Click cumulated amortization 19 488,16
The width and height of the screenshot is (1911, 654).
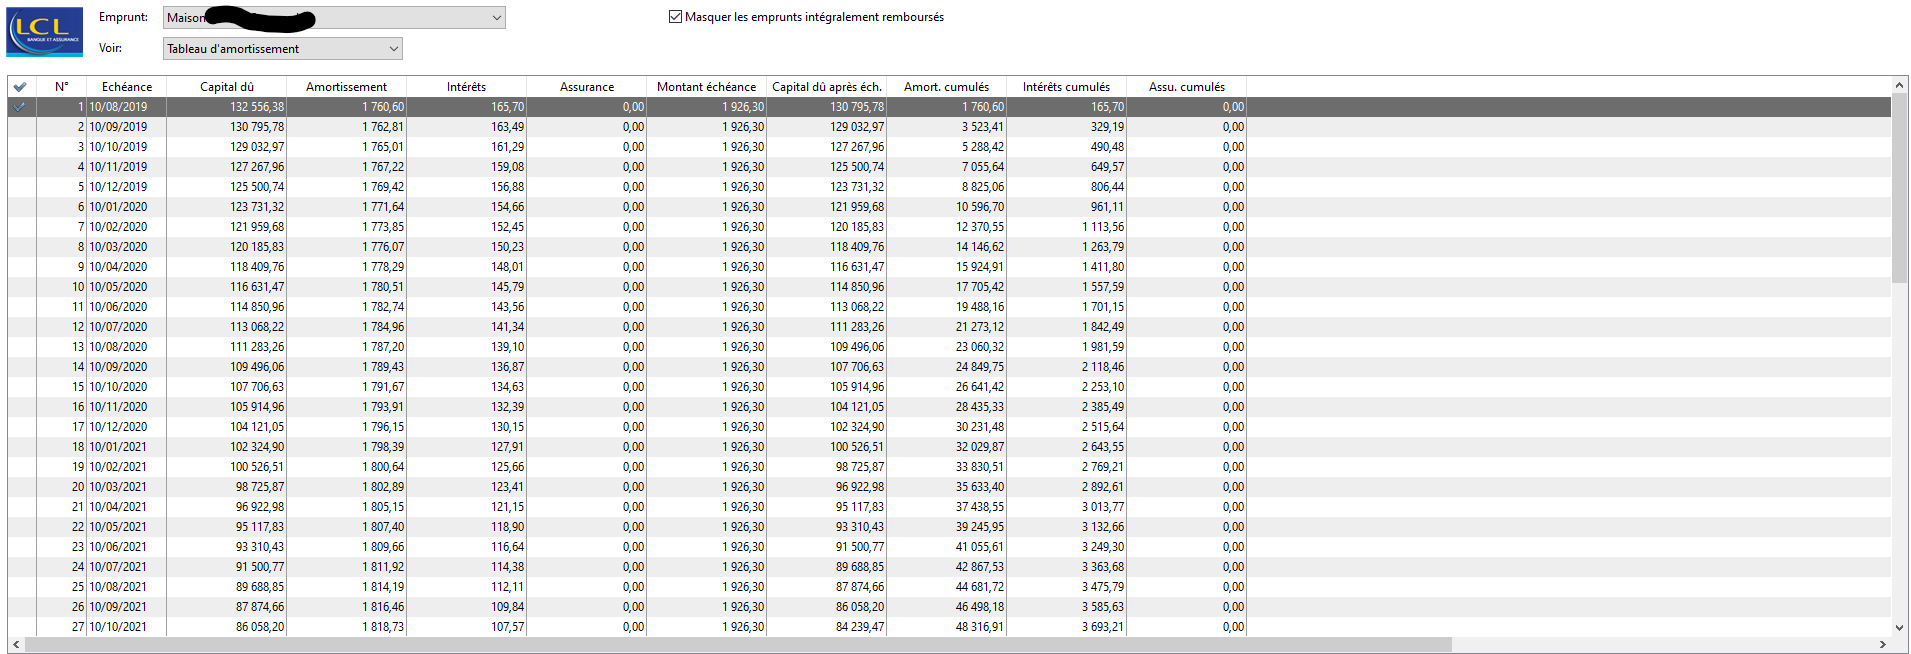click(980, 307)
